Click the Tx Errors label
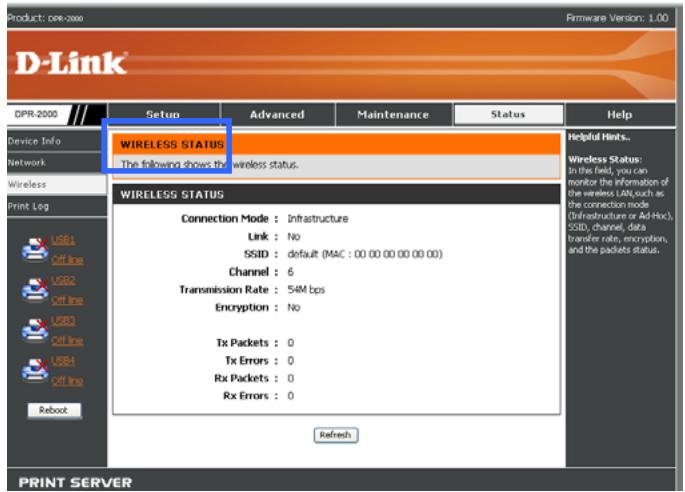 [x=247, y=360]
